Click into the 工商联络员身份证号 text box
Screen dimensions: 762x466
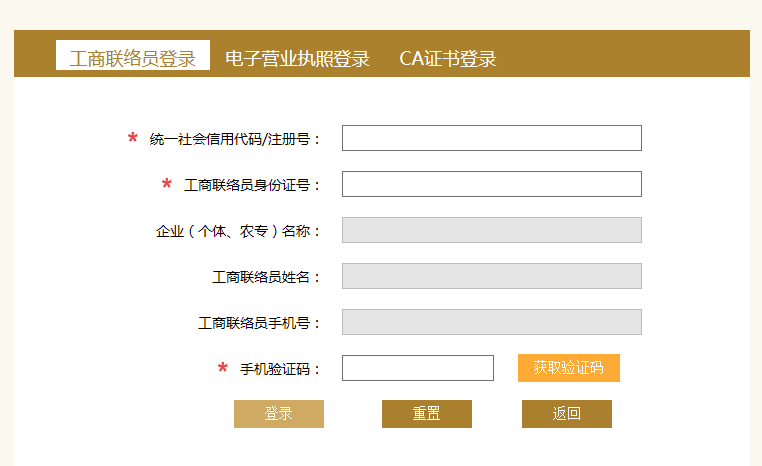[492, 184]
